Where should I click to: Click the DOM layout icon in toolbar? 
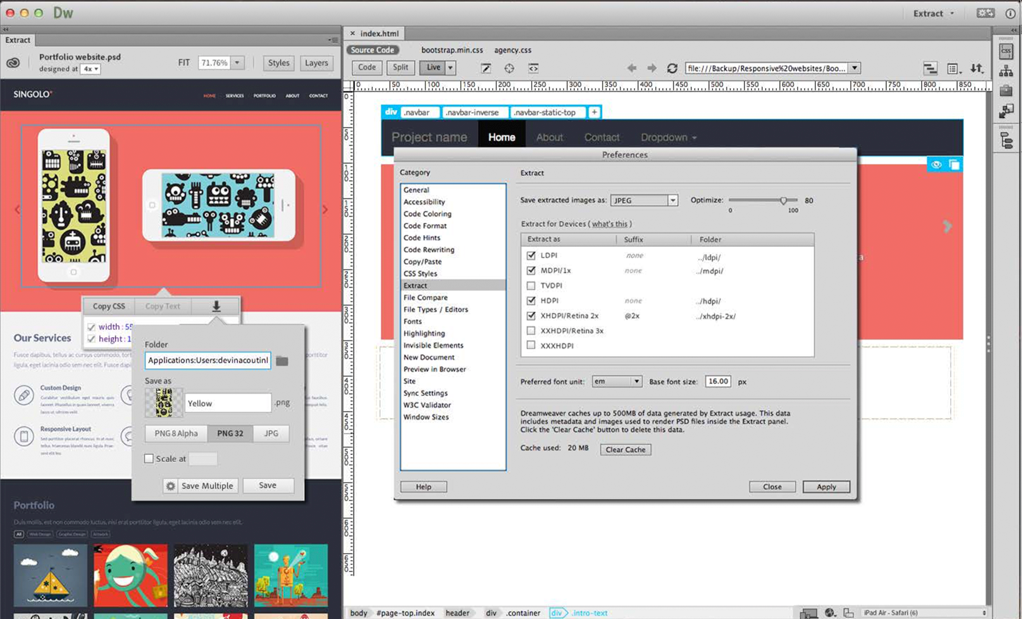tap(930, 68)
